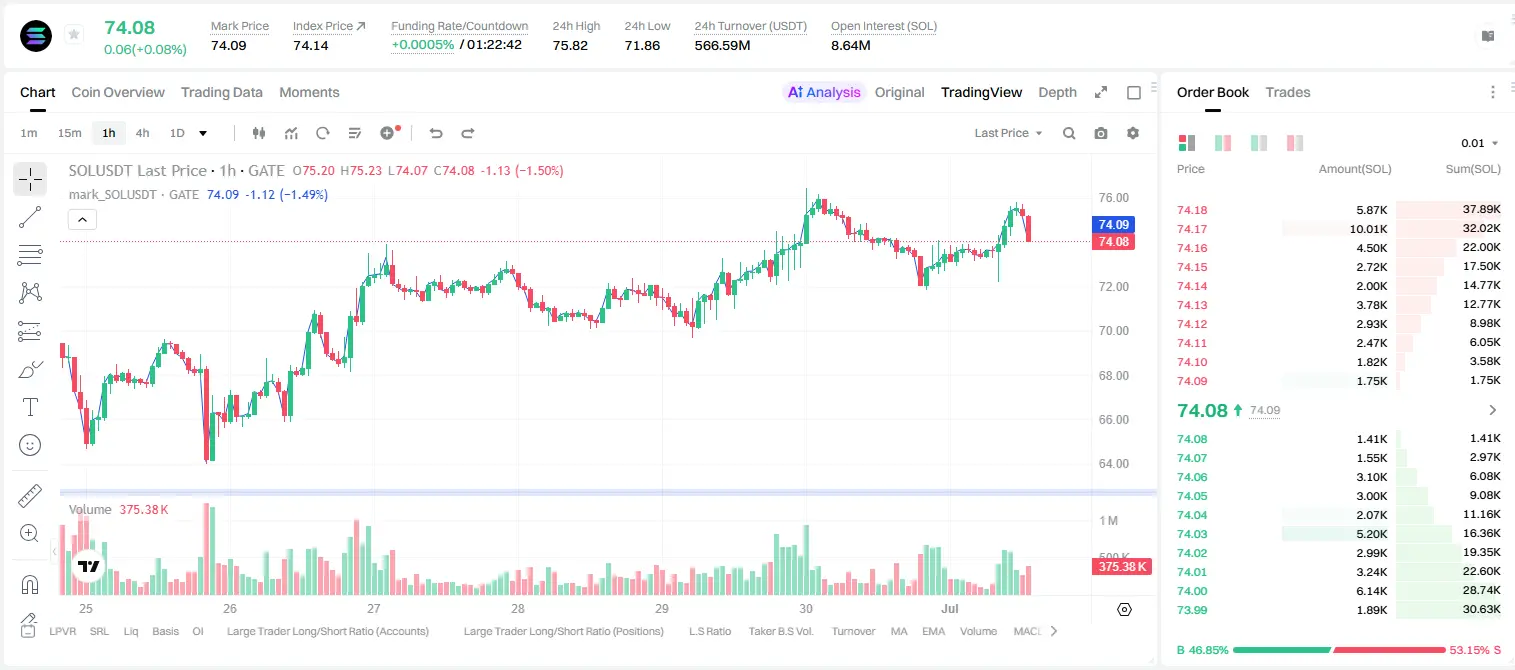The image size is (1515, 670).
Task: Select the text annotation tool
Action: (x=30, y=407)
